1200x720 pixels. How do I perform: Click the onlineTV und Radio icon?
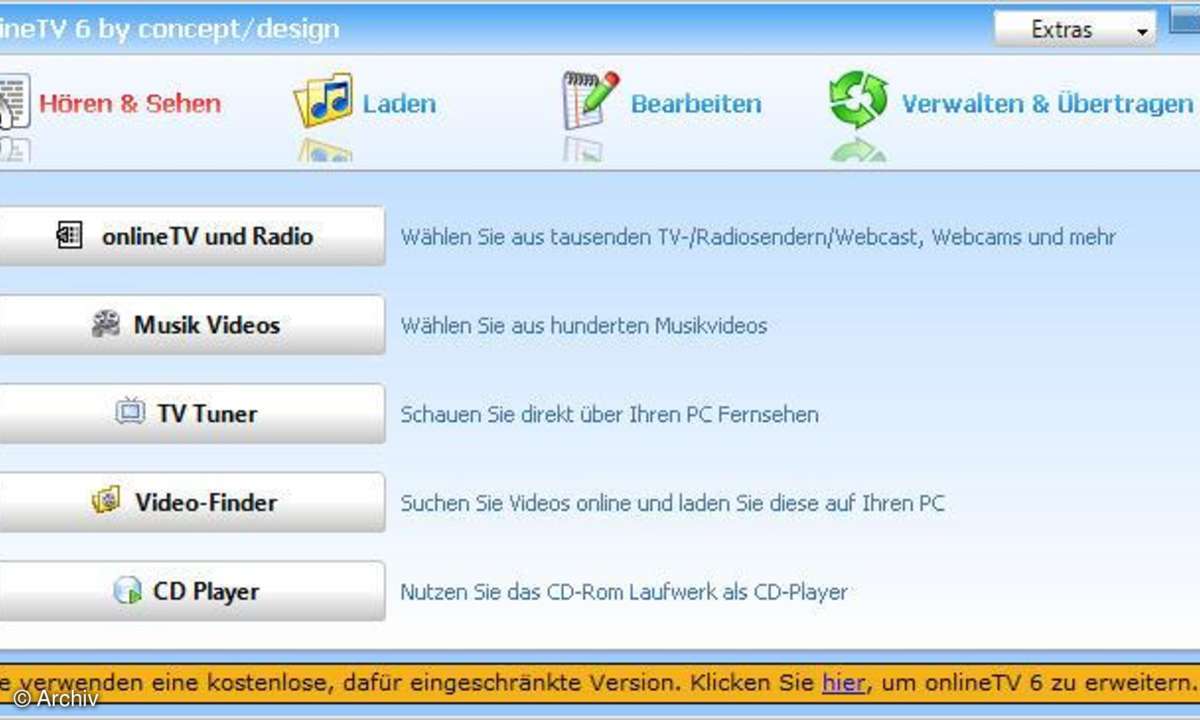(x=69, y=237)
